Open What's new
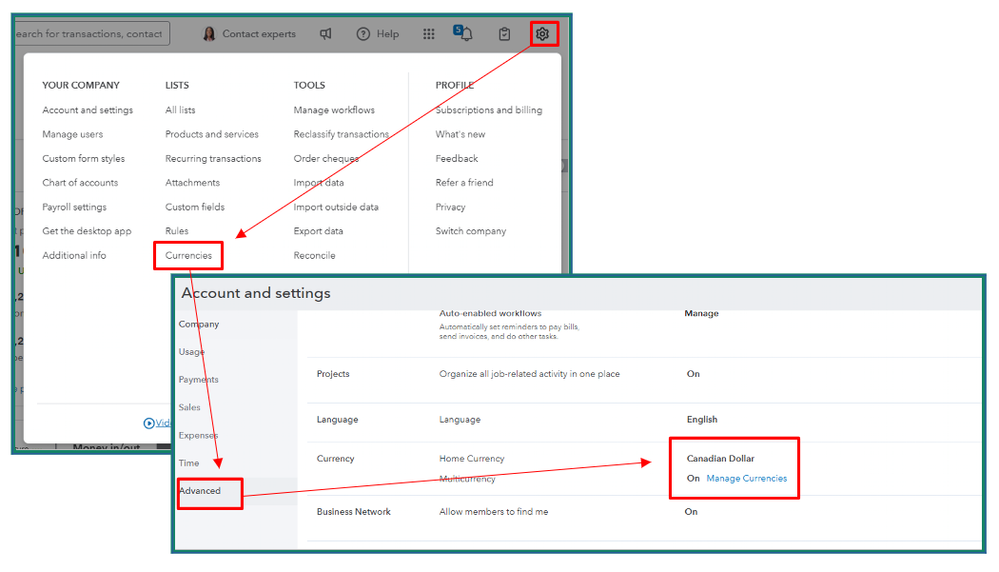Viewport: 999px width, 572px height. pos(461,134)
